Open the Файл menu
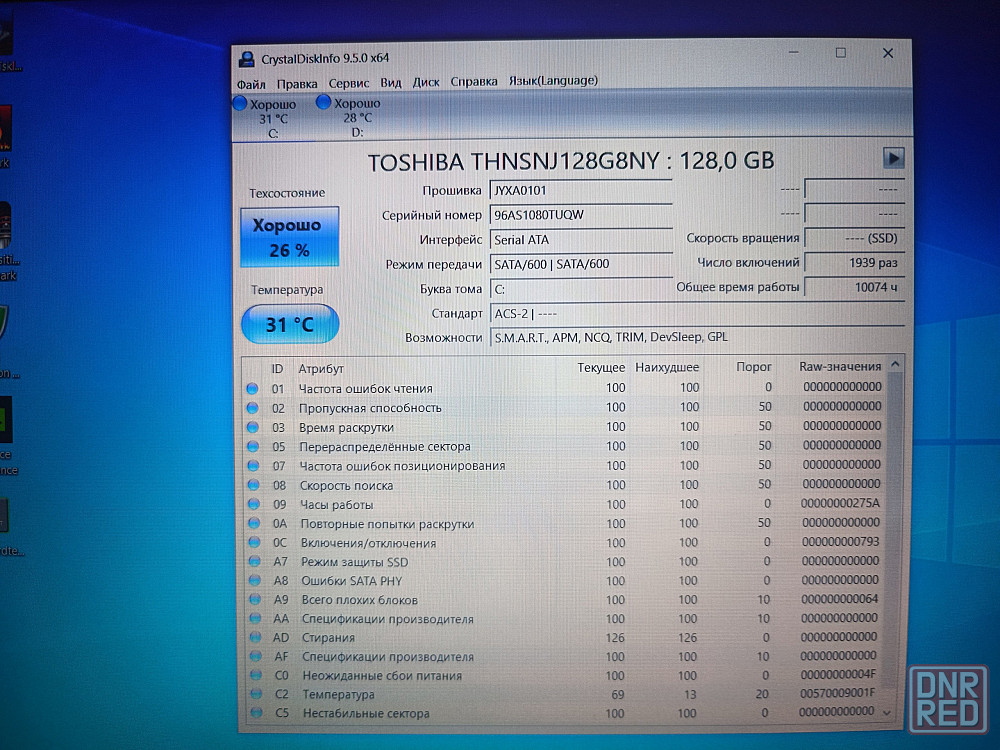Viewport: 1000px width, 750px height. click(251, 84)
